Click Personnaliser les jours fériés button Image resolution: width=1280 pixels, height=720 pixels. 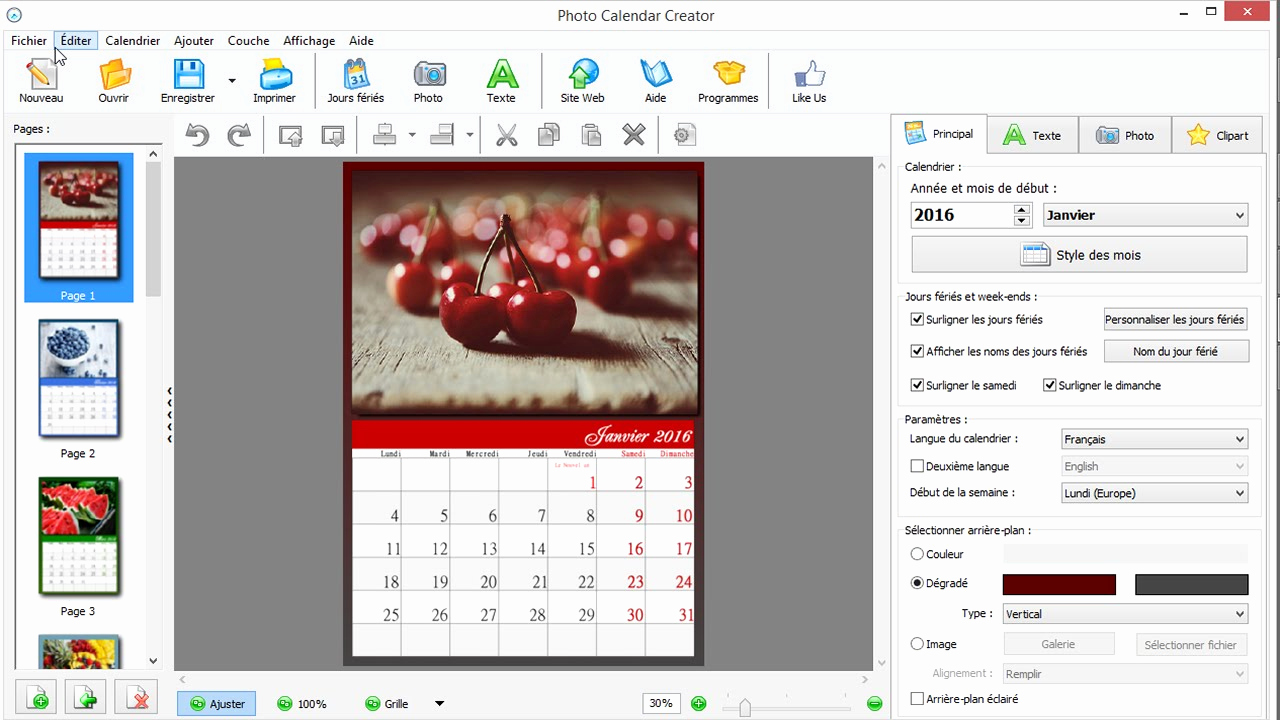(x=1175, y=319)
